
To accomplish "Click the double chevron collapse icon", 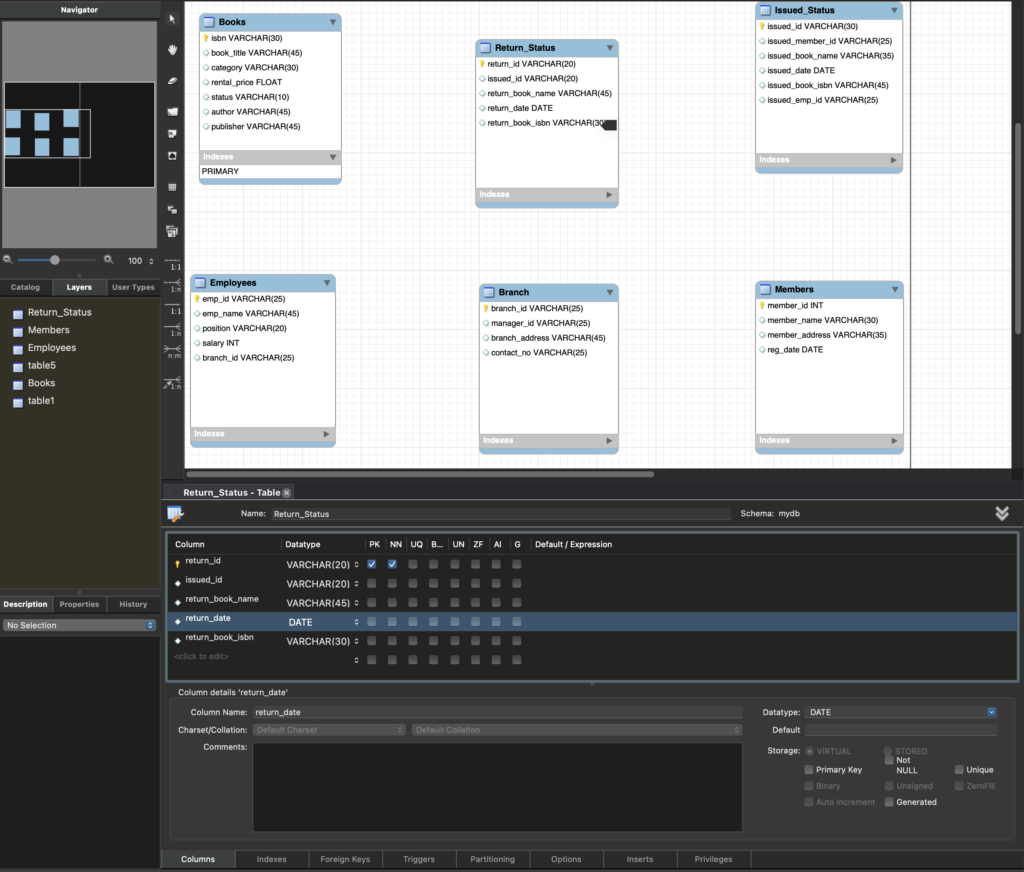I will [1001, 513].
